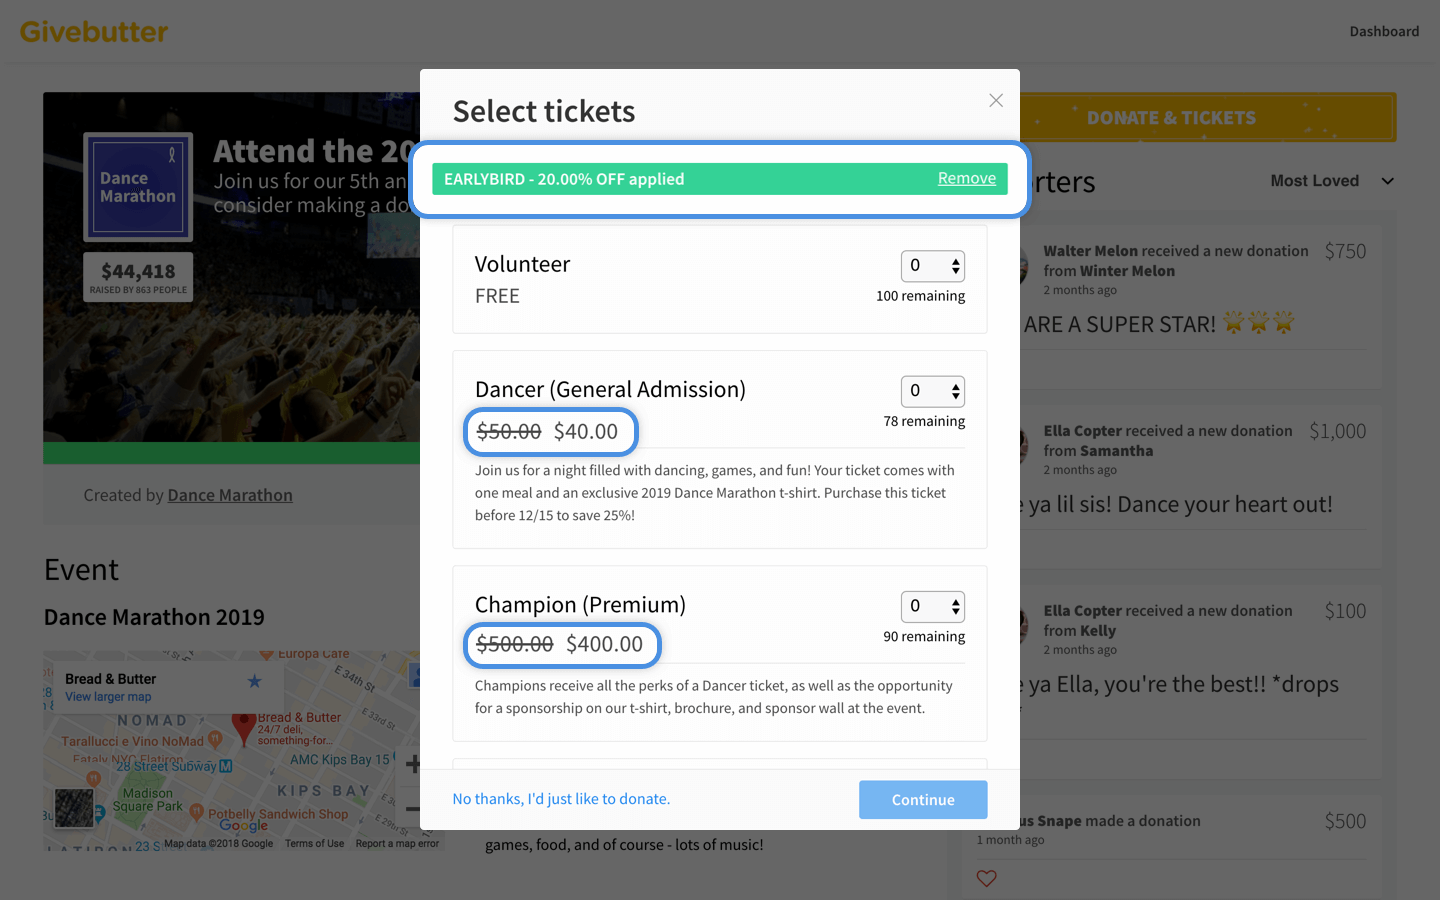1440x900 pixels.
Task: Open the Dance Marathon creator link
Action: pos(230,495)
